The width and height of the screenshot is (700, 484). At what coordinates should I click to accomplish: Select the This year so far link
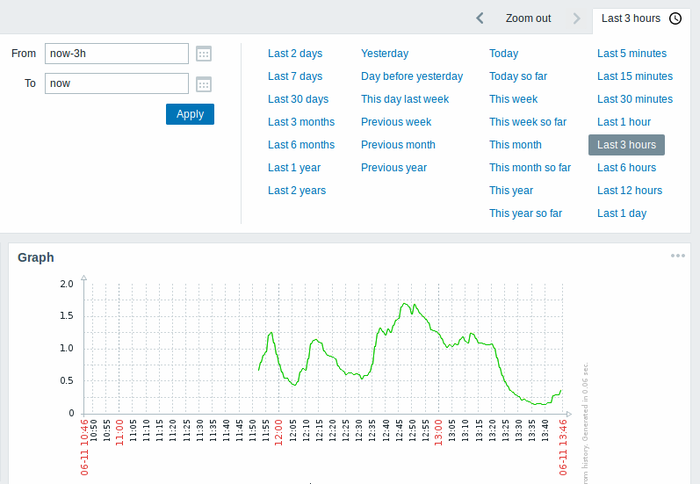click(526, 213)
